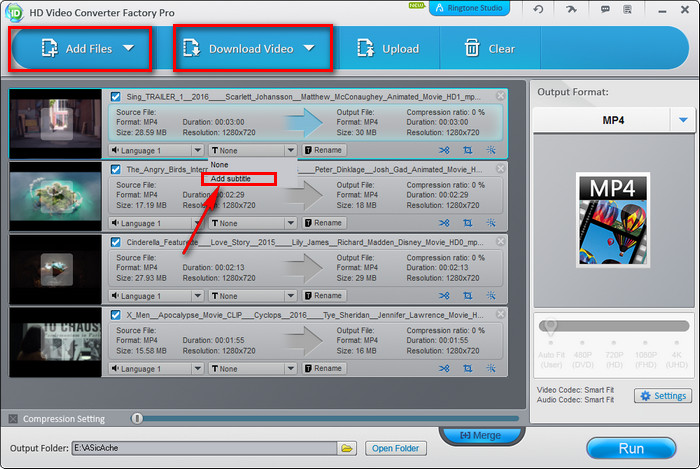Start conversion with Run button

click(x=631, y=448)
